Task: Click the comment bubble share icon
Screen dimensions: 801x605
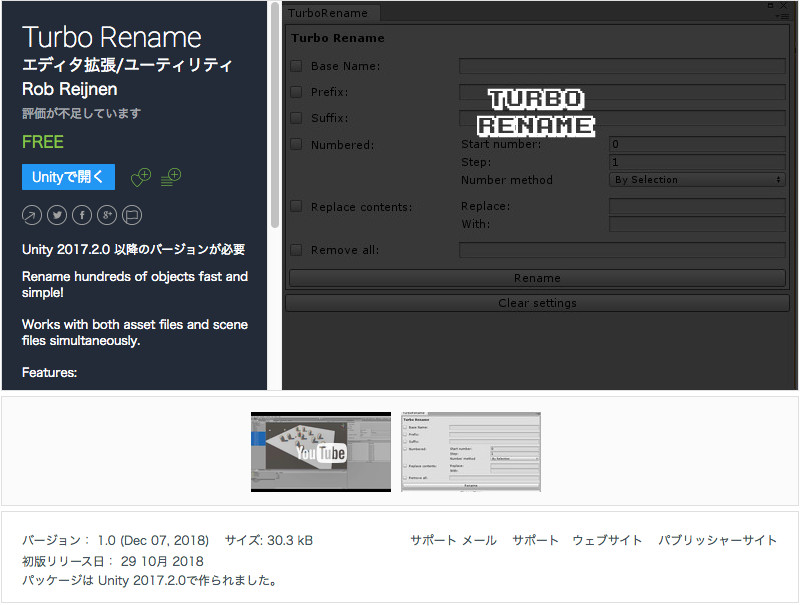Action: point(132,215)
